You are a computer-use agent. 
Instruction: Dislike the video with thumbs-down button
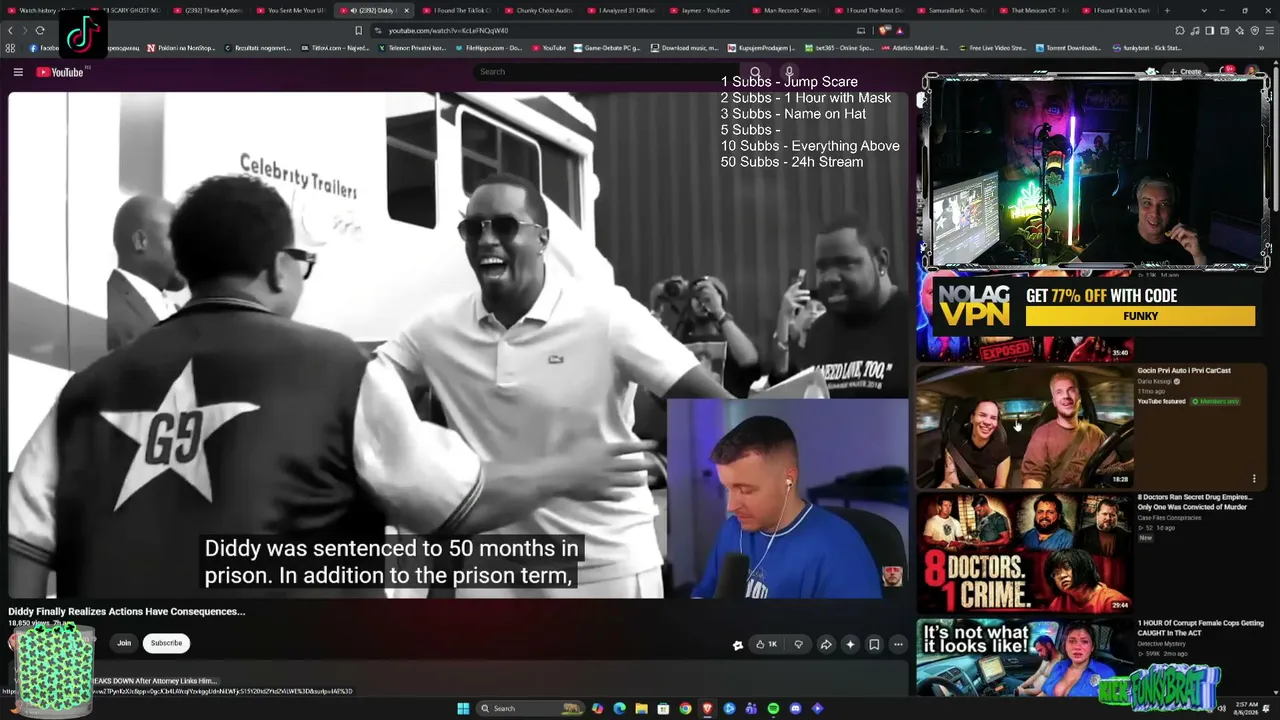[x=798, y=645]
